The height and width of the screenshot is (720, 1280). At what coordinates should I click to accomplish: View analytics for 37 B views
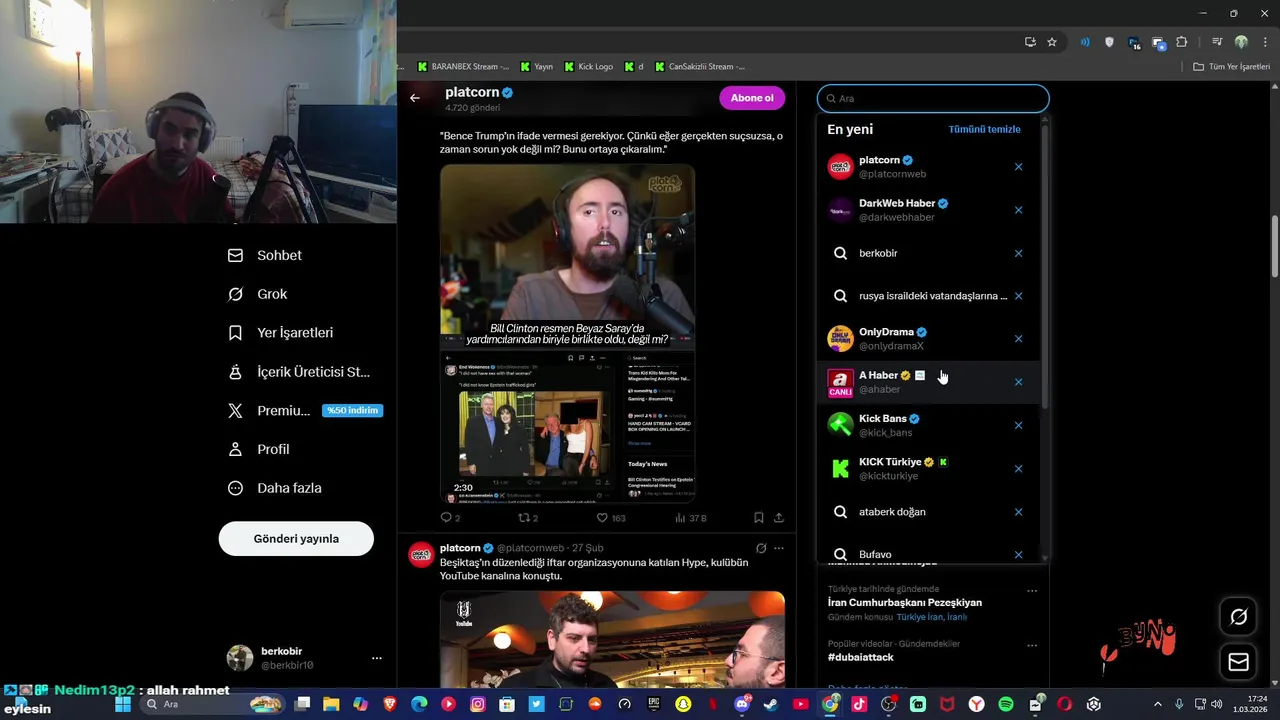pos(690,518)
